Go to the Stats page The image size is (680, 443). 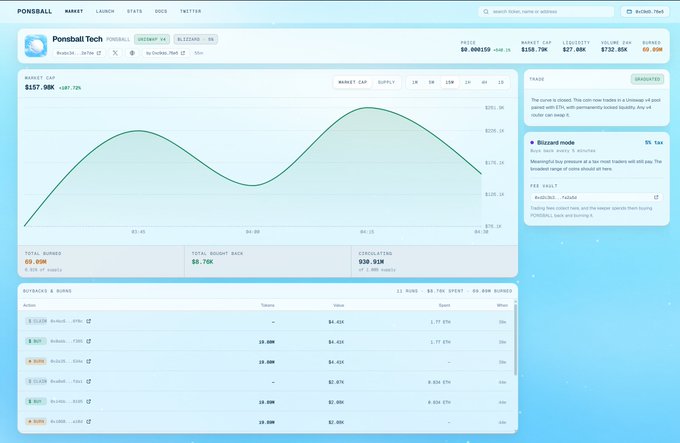[x=134, y=11]
